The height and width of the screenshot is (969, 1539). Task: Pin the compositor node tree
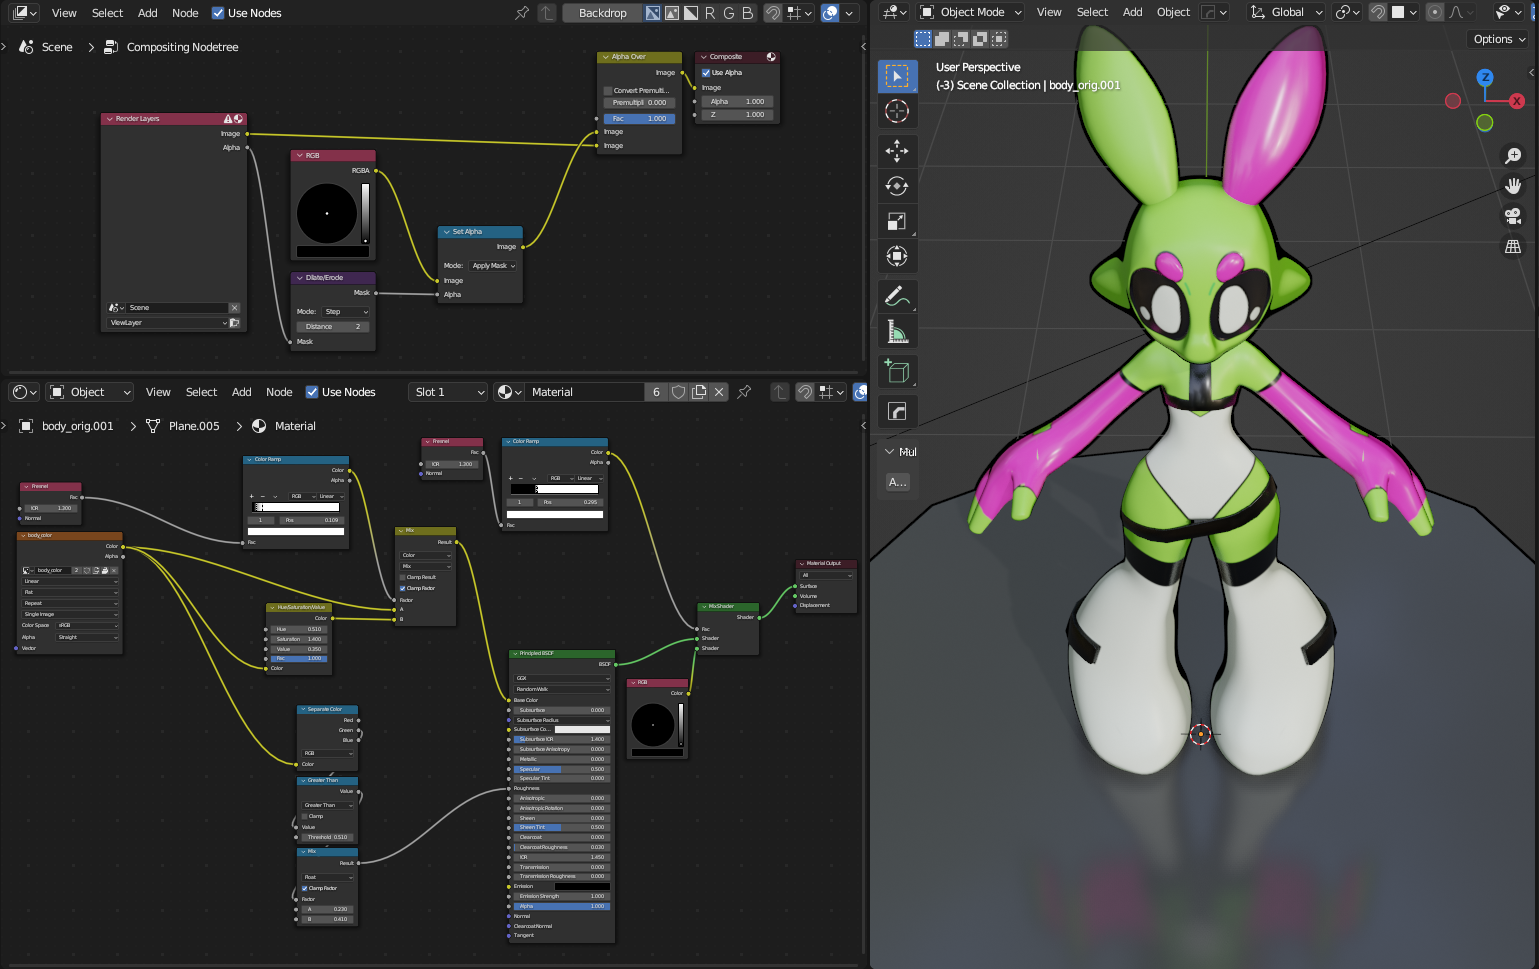pos(521,13)
